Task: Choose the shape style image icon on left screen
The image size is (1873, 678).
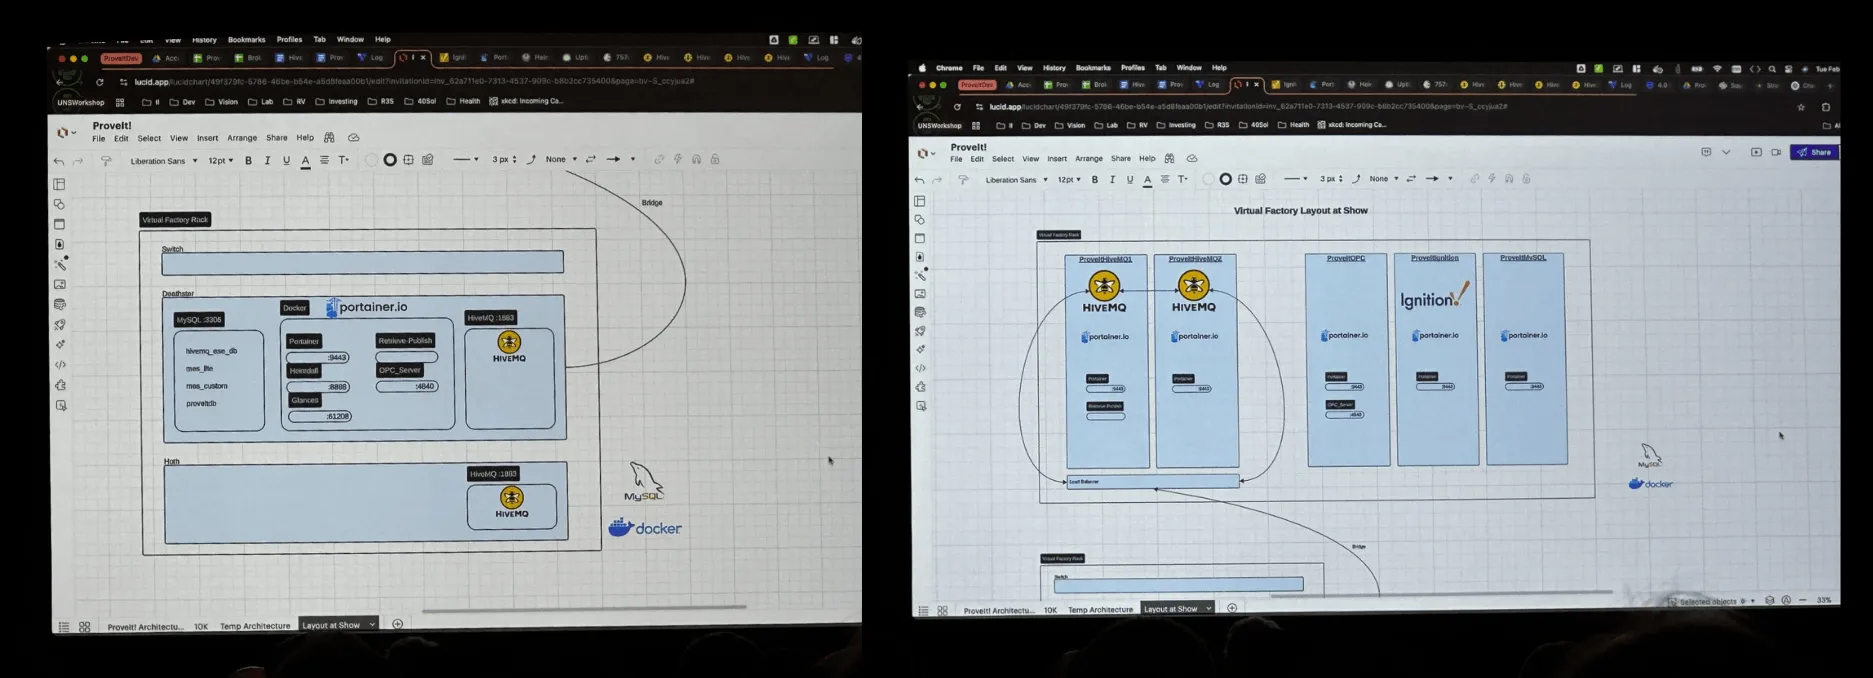Action: point(428,160)
